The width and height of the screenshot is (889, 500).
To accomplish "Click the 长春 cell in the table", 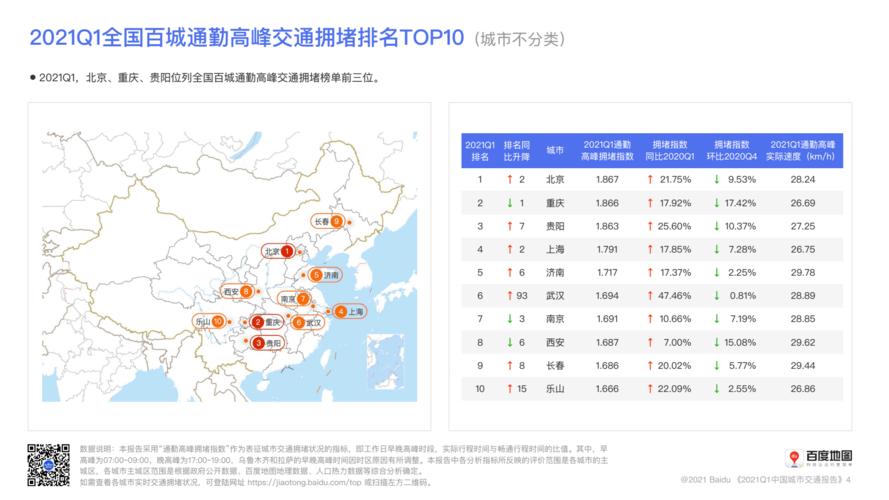I will pos(555,366).
